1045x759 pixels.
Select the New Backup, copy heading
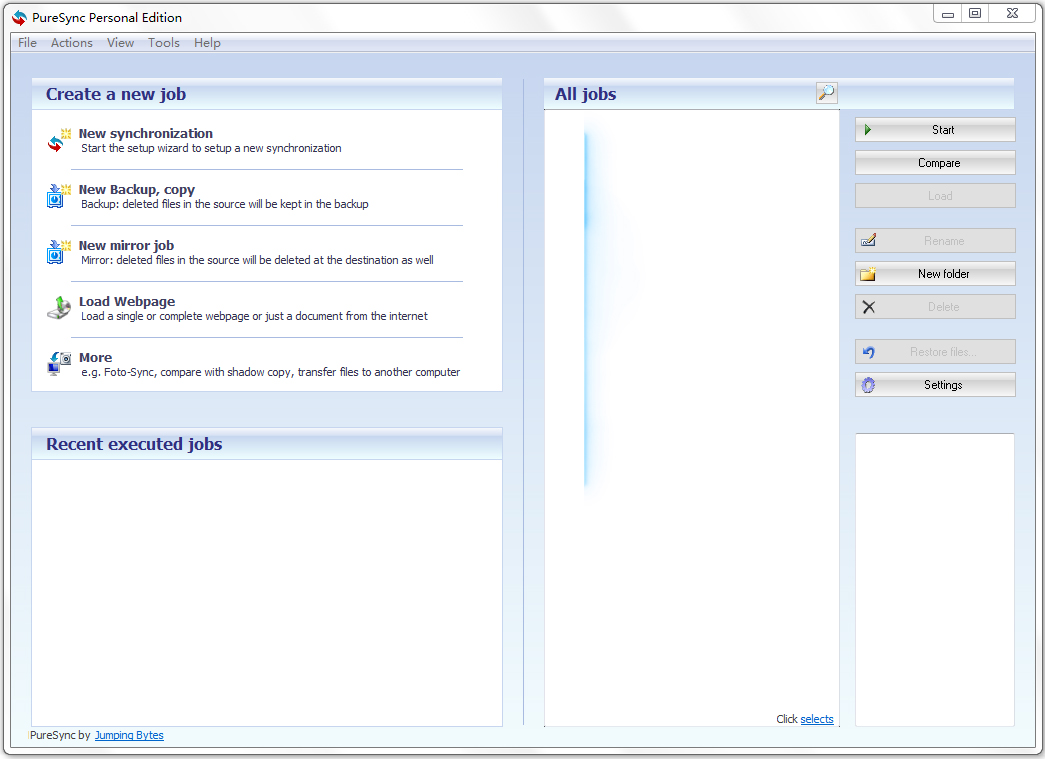[137, 189]
